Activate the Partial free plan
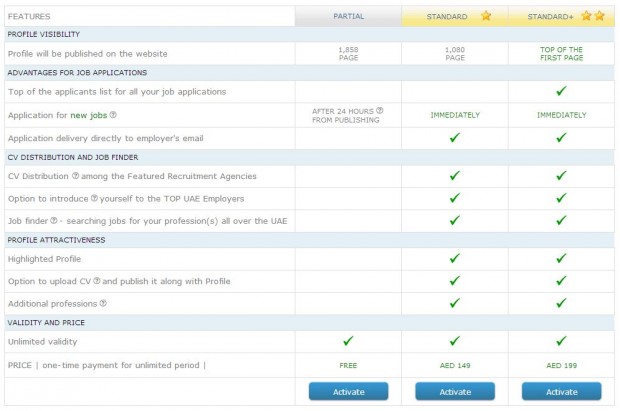 pos(348,391)
